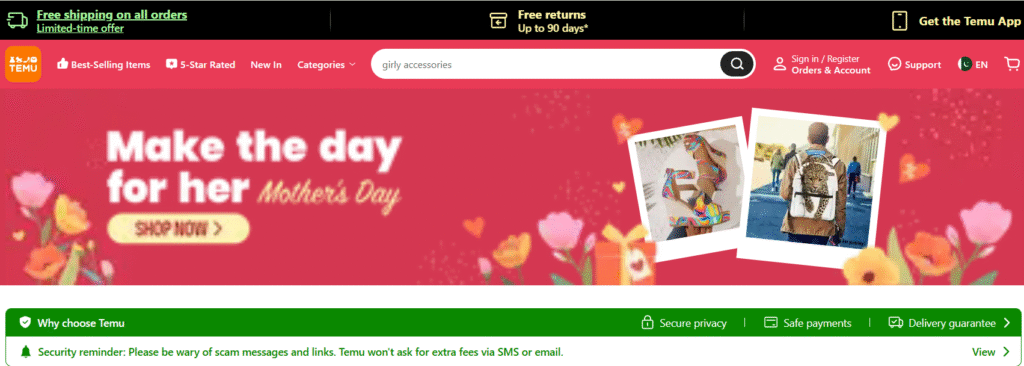1024x366 pixels.
Task: Expand the Categories dropdown menu
Action: 327,65
